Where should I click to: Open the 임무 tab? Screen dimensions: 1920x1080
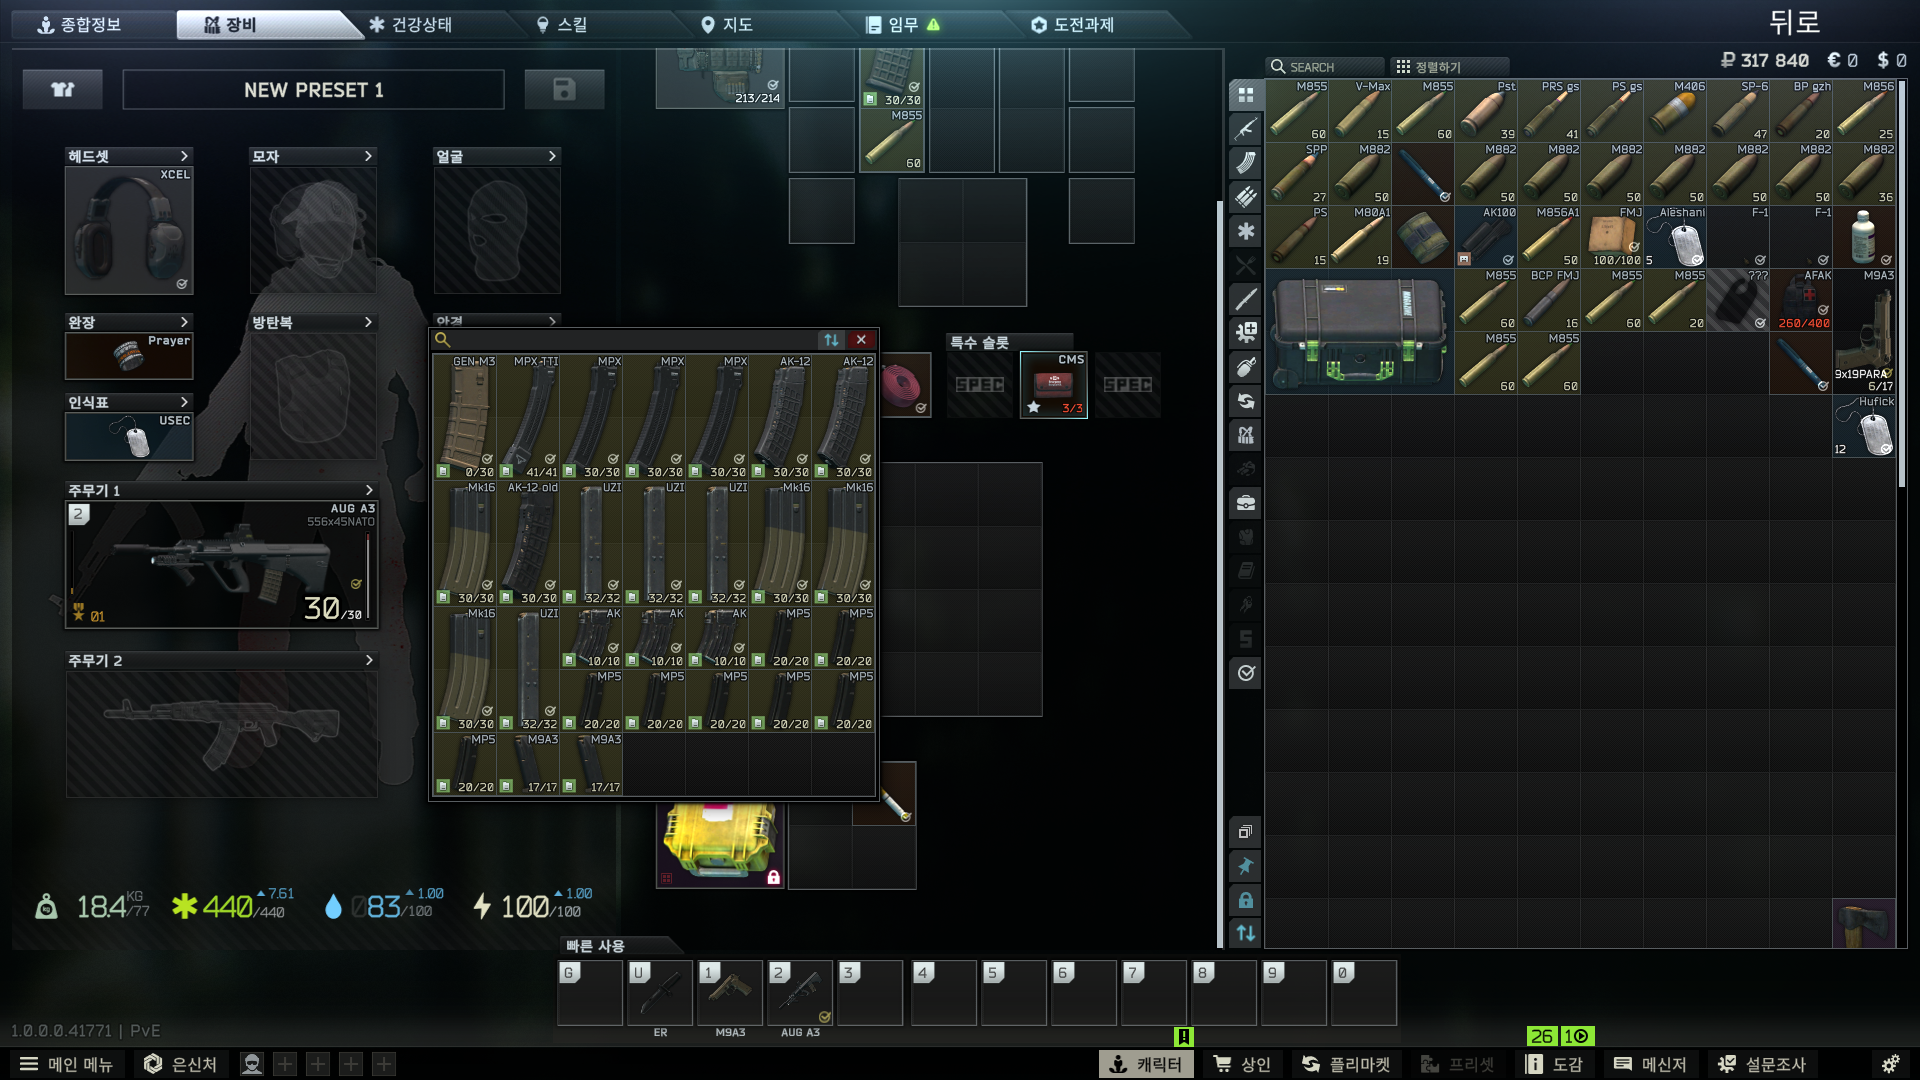pyautogui.click(x=902, y=25)
